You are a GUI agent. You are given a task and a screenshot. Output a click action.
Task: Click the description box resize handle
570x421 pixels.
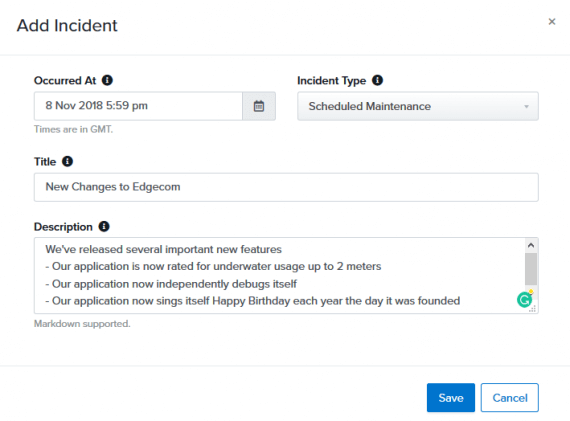coord(533,309)
